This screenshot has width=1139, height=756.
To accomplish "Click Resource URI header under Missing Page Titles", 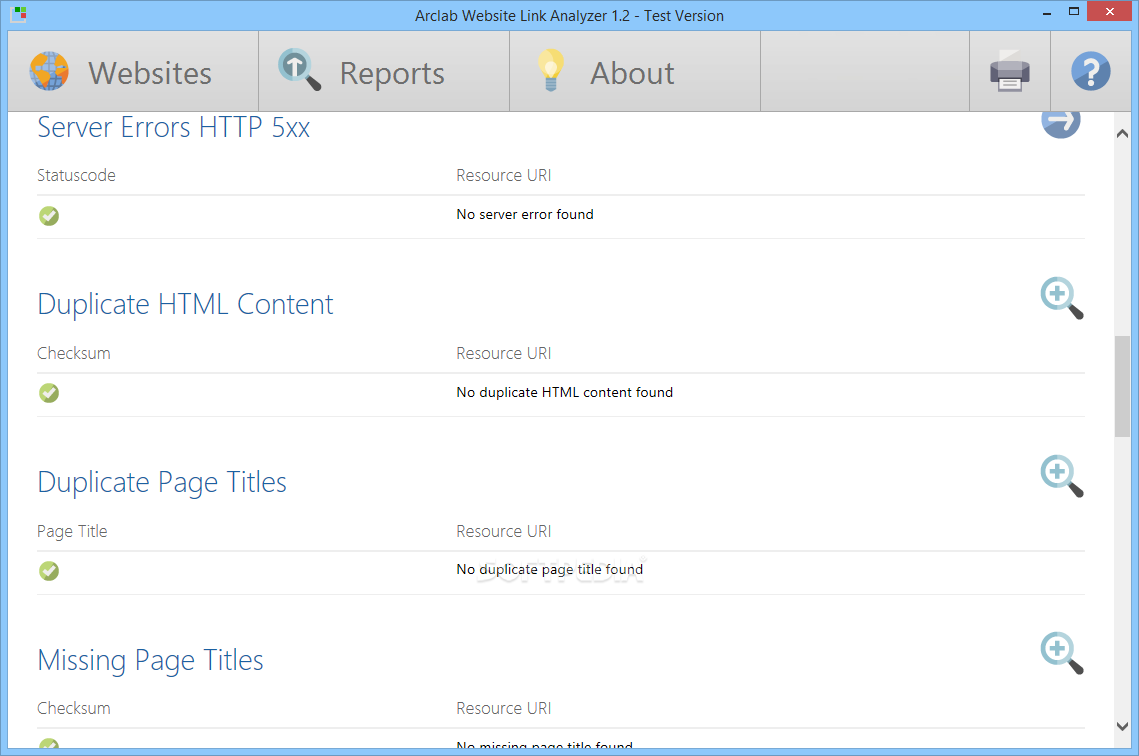I will click(x=503, y=708).
